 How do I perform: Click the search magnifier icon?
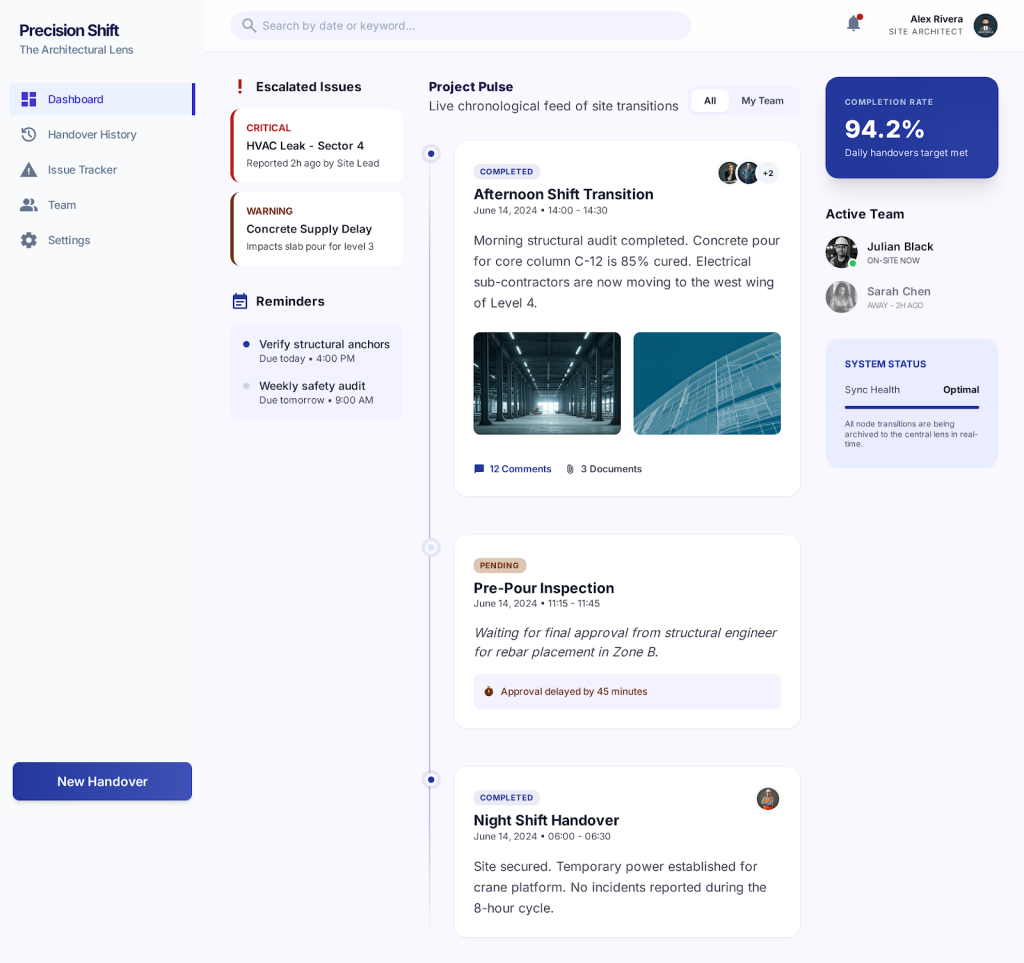(249, 26)
